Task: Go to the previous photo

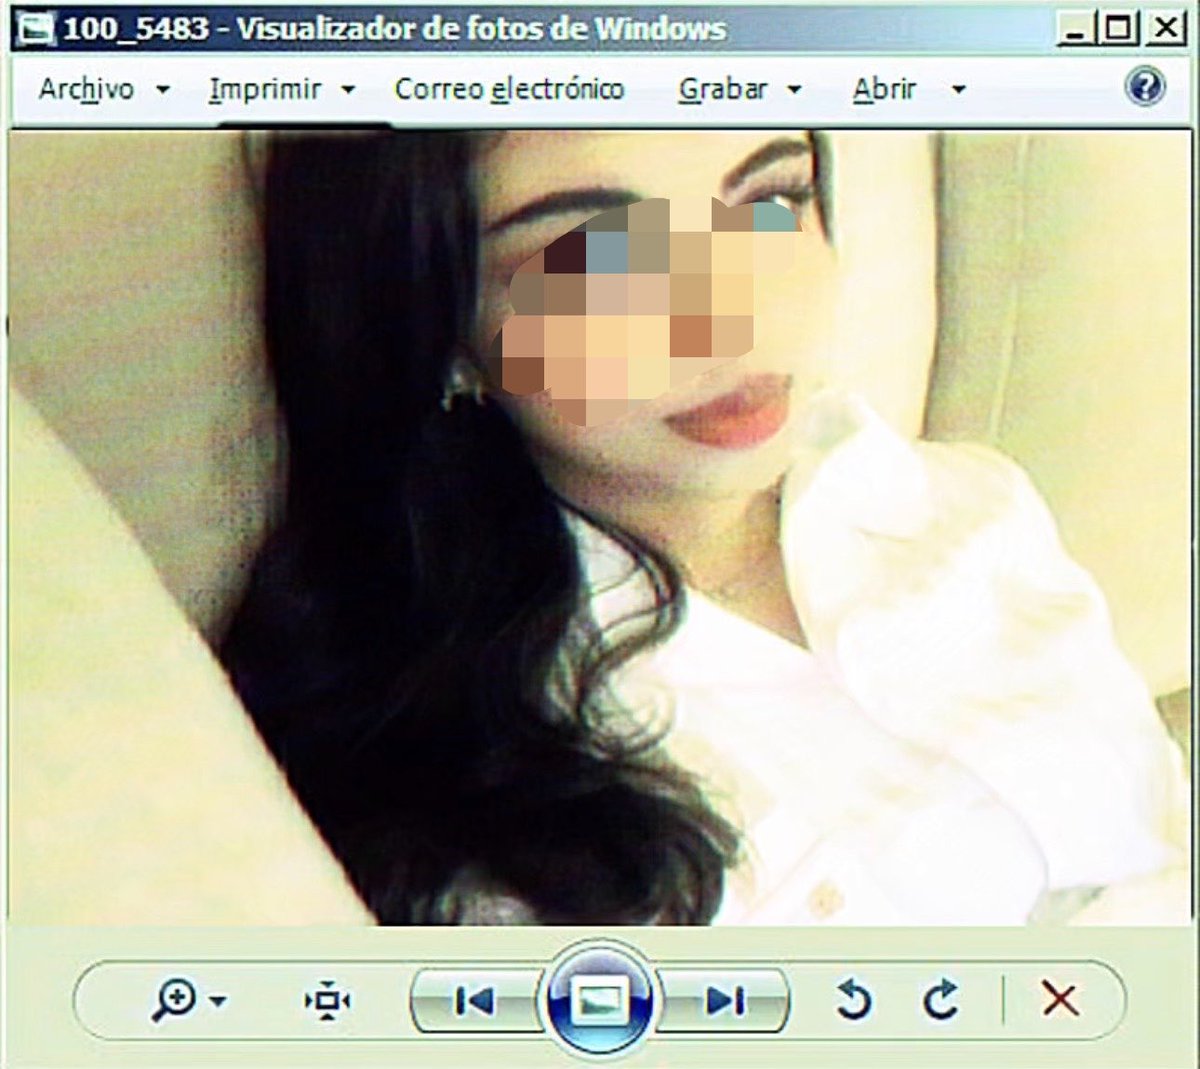Action: tap(475, 1000)
